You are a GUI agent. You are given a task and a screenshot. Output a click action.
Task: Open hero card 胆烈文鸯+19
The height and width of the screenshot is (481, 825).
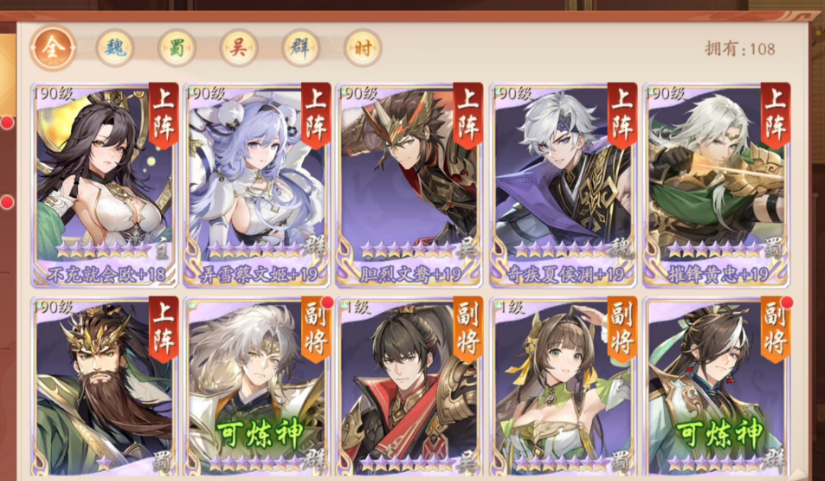coord(409,185)
